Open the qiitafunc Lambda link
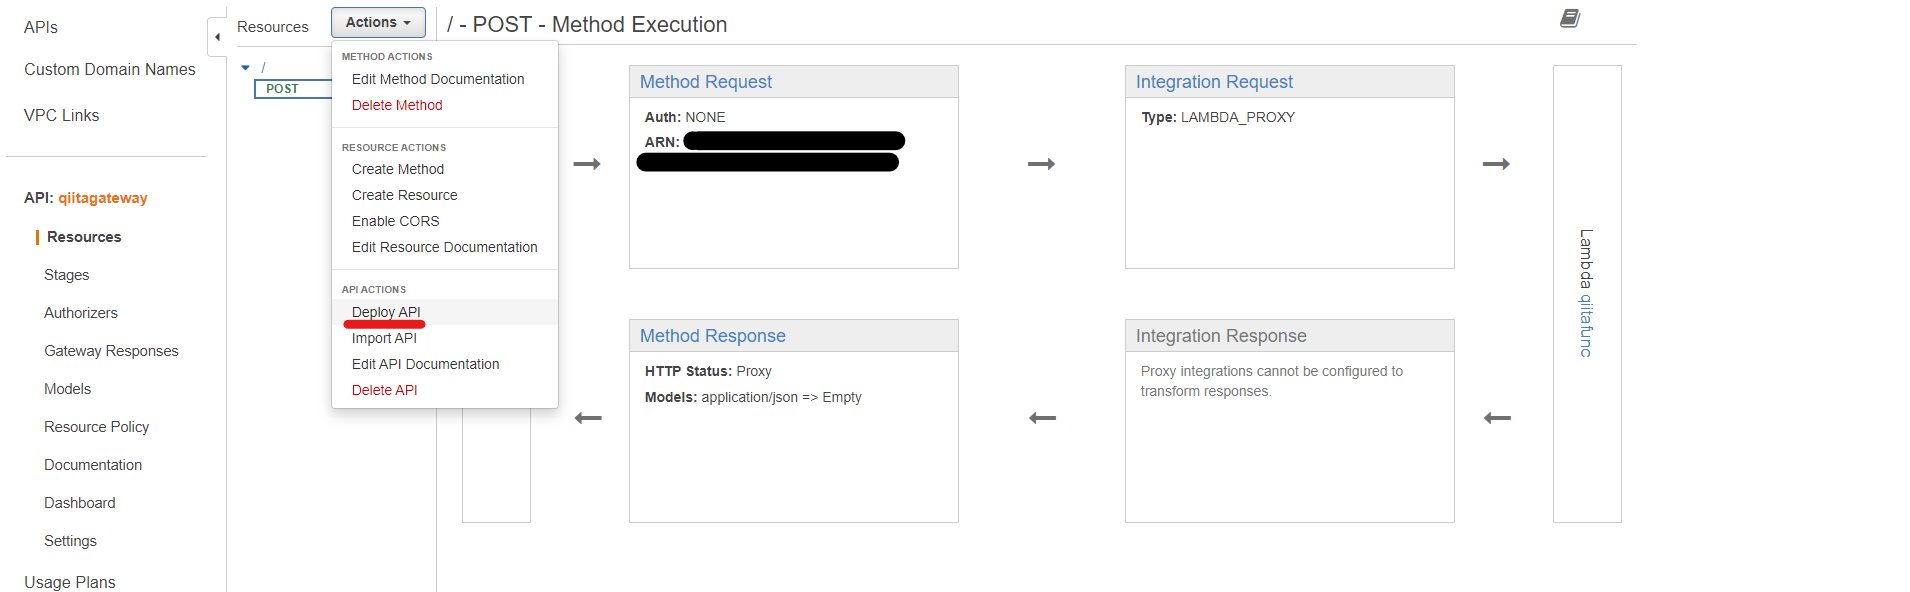The height and width of the screenshot is (592, 1910). 1586,325
